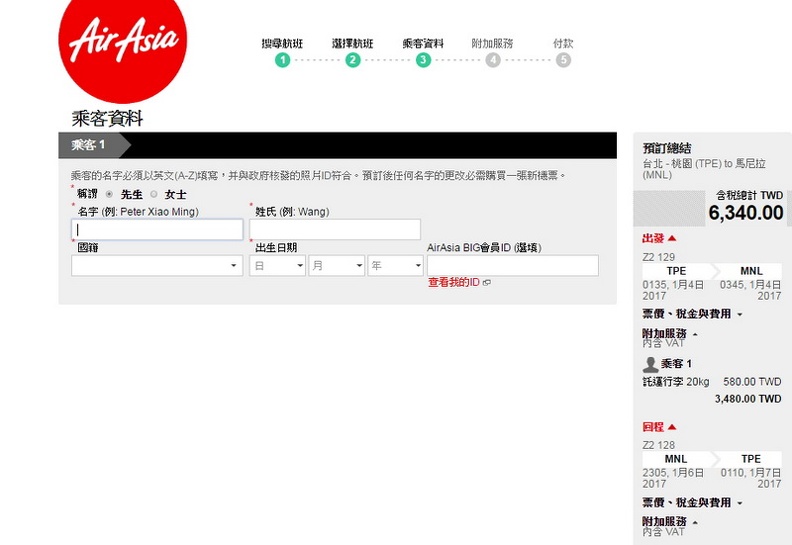Click return arrival 0110, 1月7日 2017

(x=751, y=478)
